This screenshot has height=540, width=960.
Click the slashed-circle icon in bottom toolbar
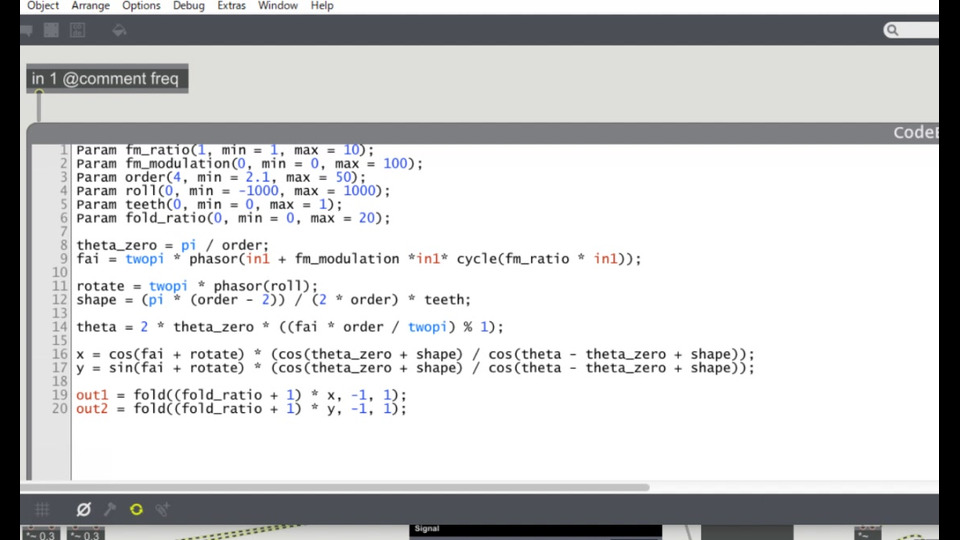tap(84, 509)
